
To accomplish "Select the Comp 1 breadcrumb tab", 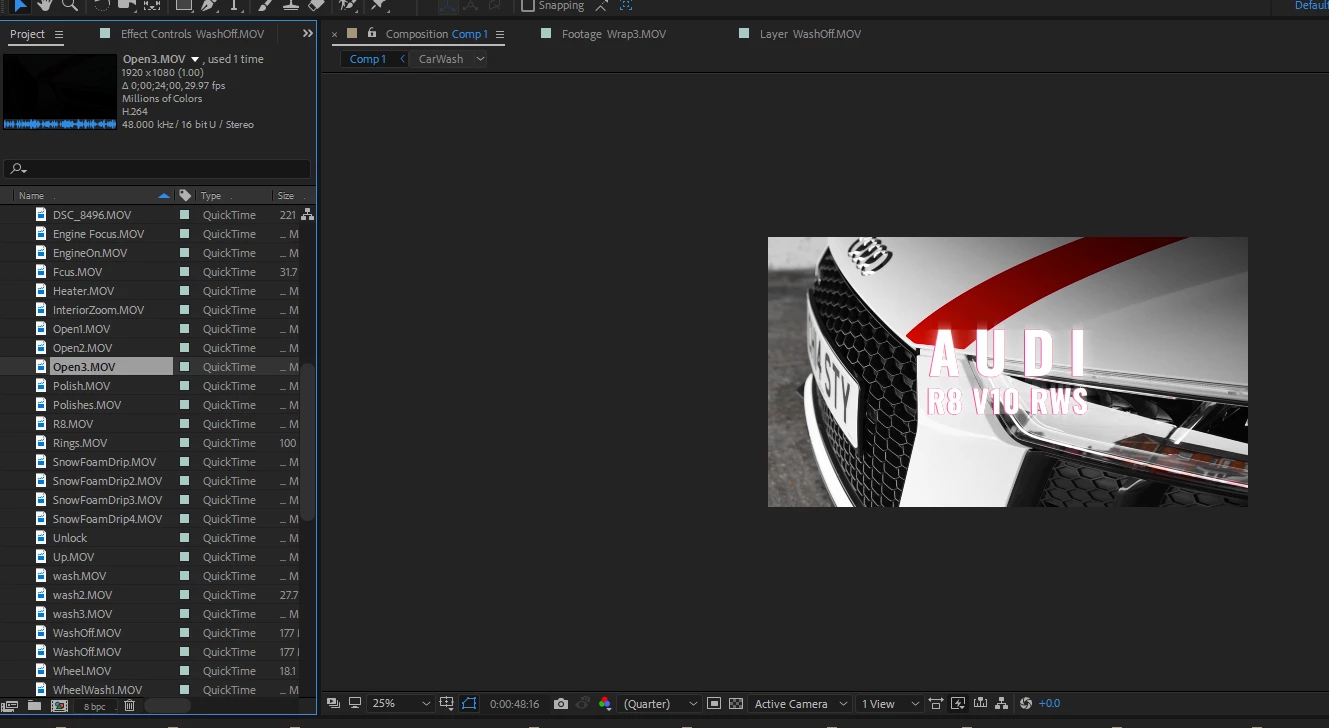I will [x=368, y=59].
